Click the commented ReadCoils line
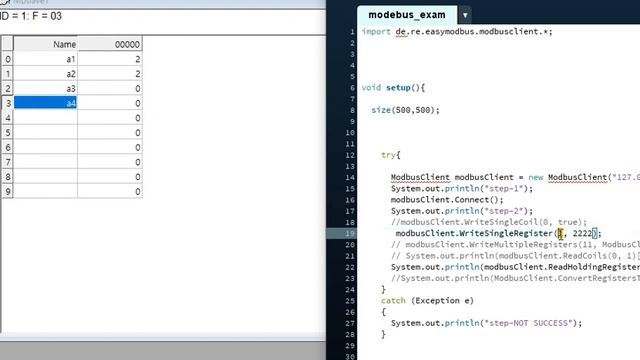This screenshot has height=360, width=640. (x=515, y=256)
